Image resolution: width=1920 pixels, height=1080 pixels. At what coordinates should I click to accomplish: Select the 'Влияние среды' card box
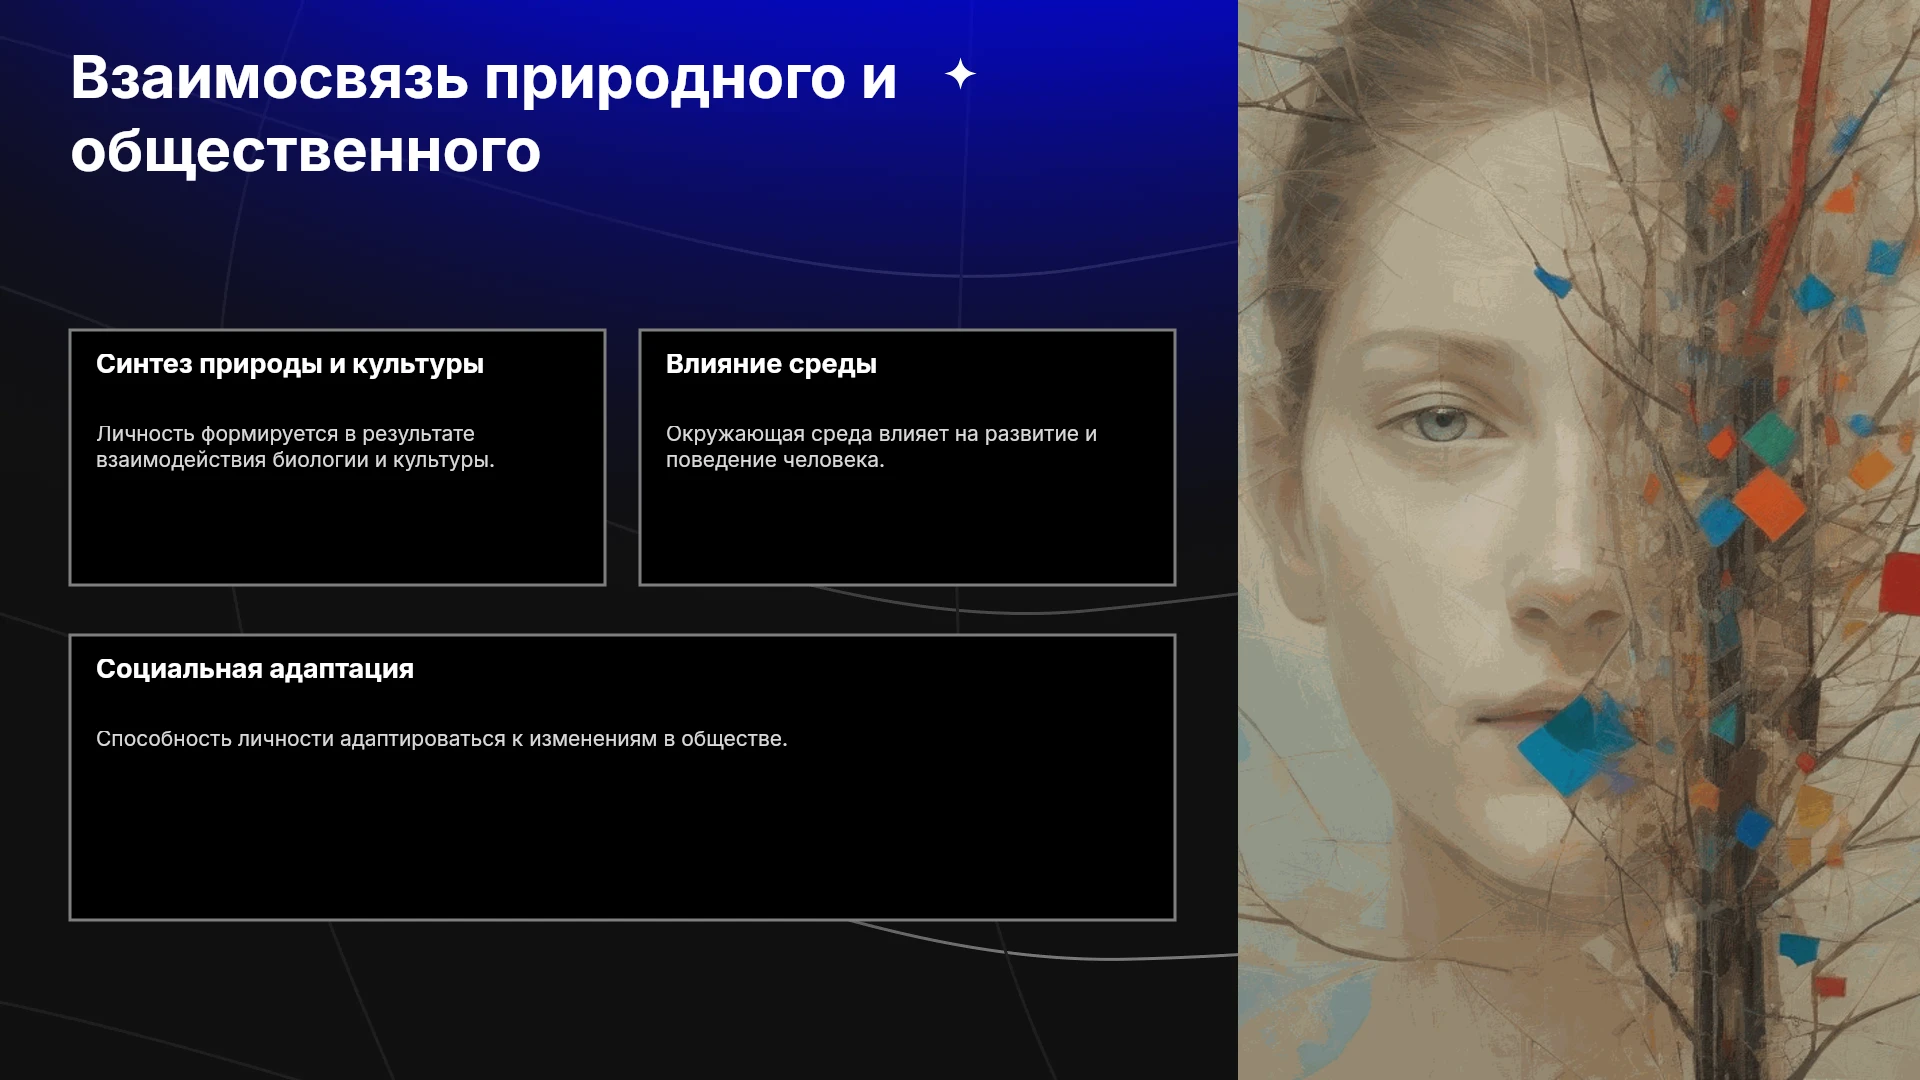907,457
